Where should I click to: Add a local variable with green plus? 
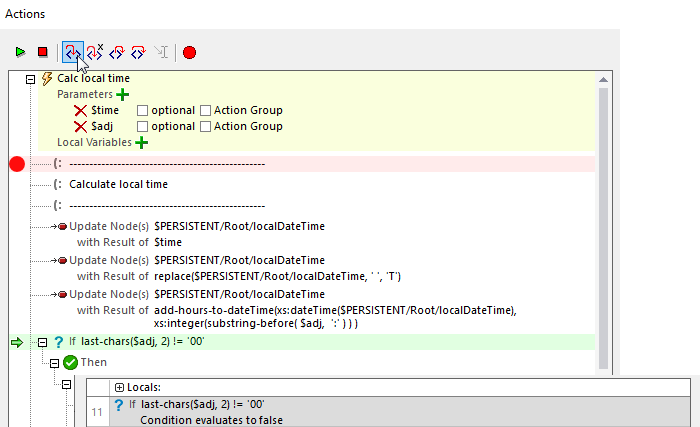(x=142, y=142)
